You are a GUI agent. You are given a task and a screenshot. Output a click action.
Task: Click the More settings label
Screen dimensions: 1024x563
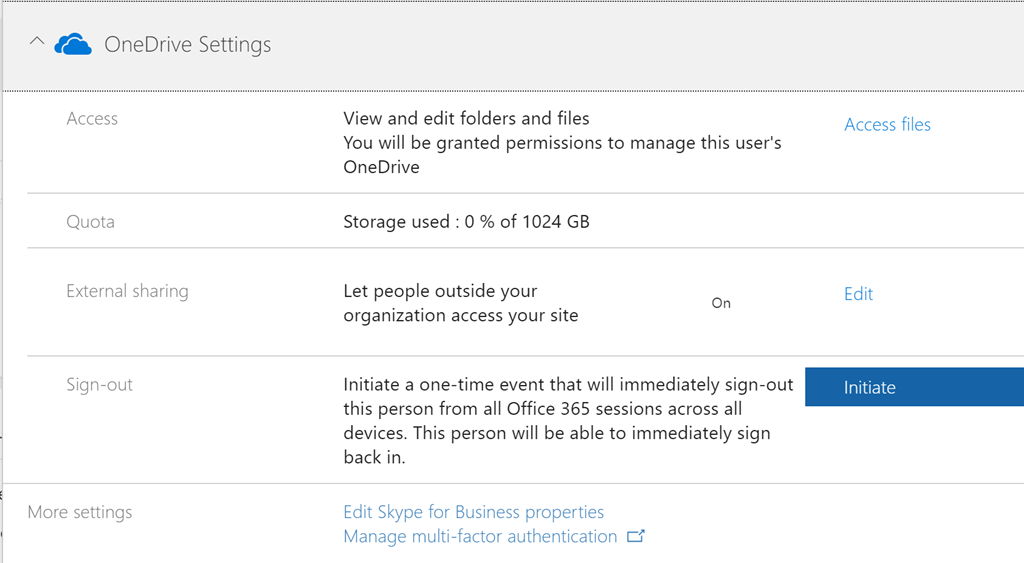click(x=80, y=512)
